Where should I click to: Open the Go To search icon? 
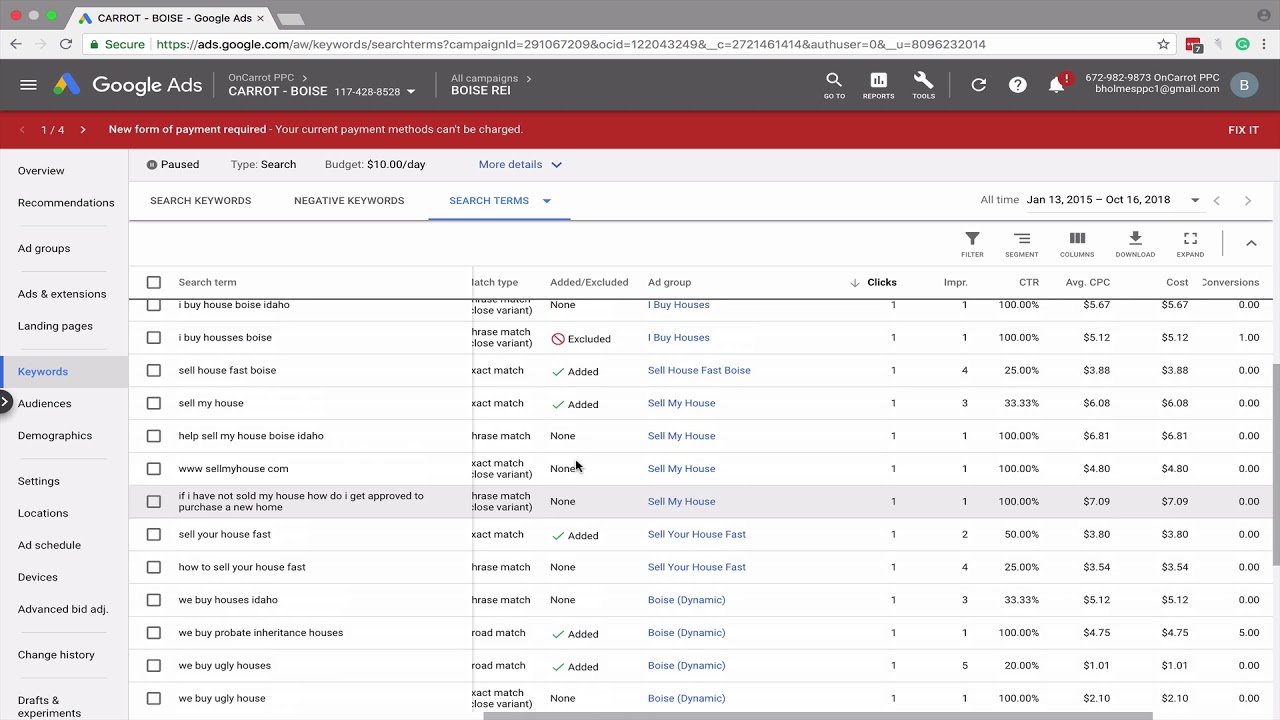pyautogui.click(x=834, y=85)
